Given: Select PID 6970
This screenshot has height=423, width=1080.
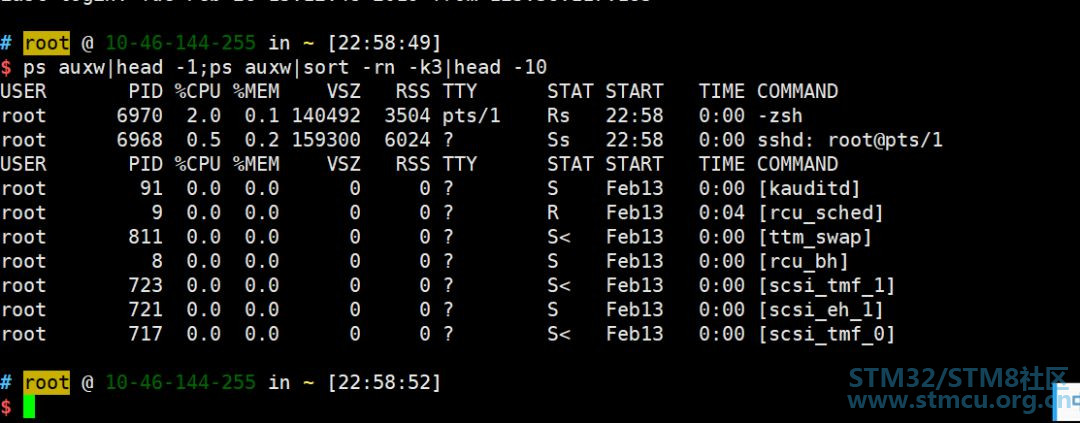Looking at the screenshot, I should (140, 116).
